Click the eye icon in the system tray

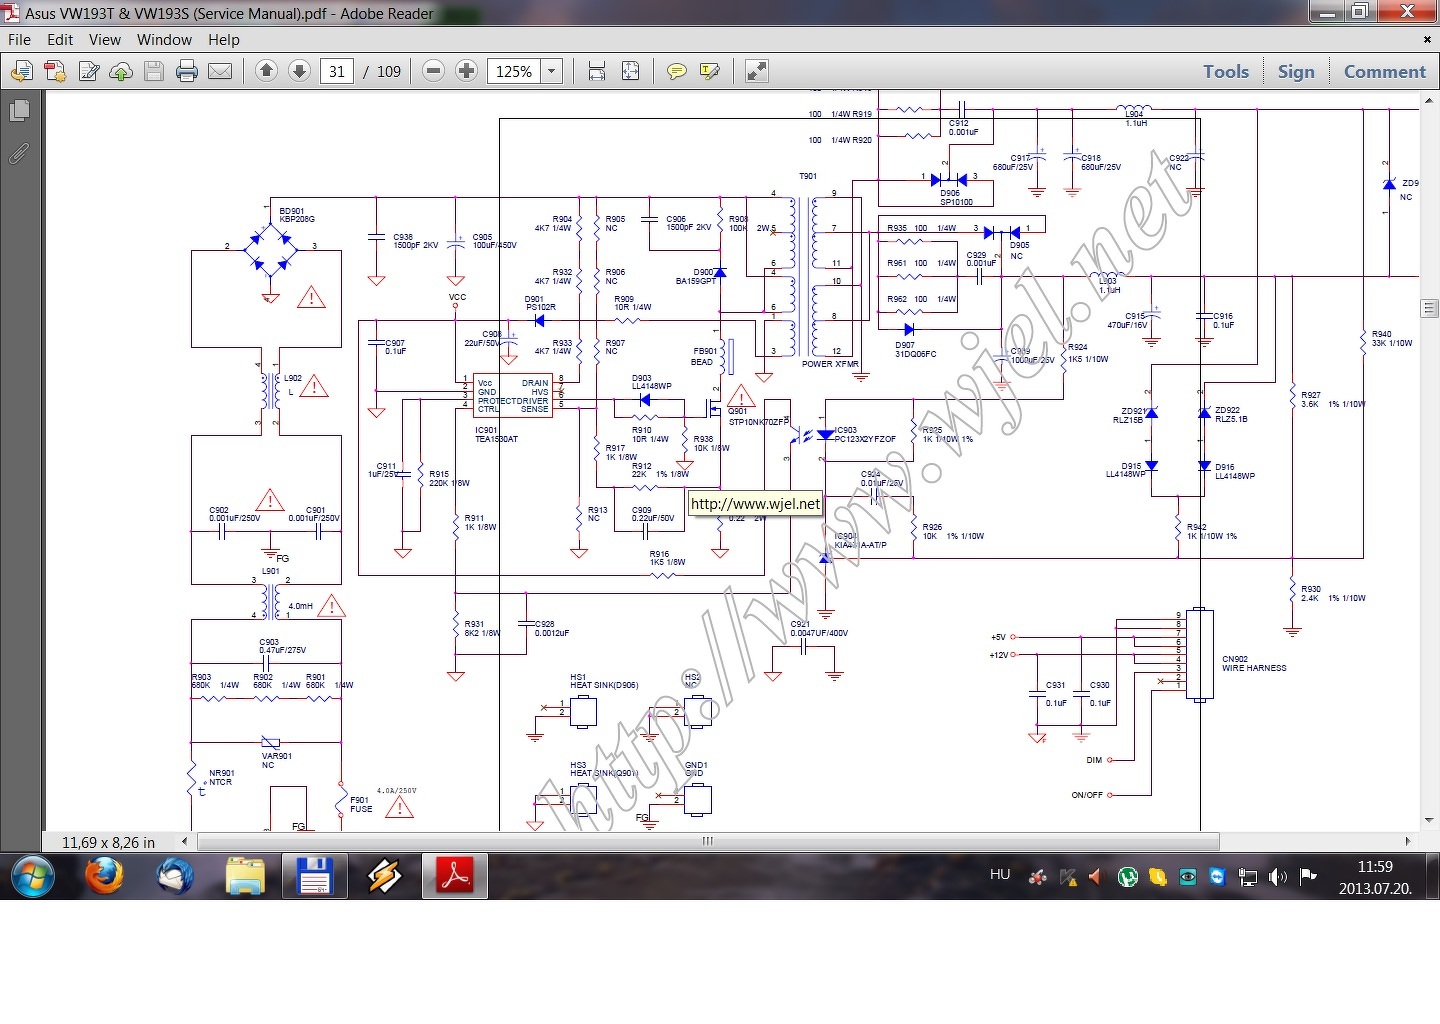(x=1188, y=877)
